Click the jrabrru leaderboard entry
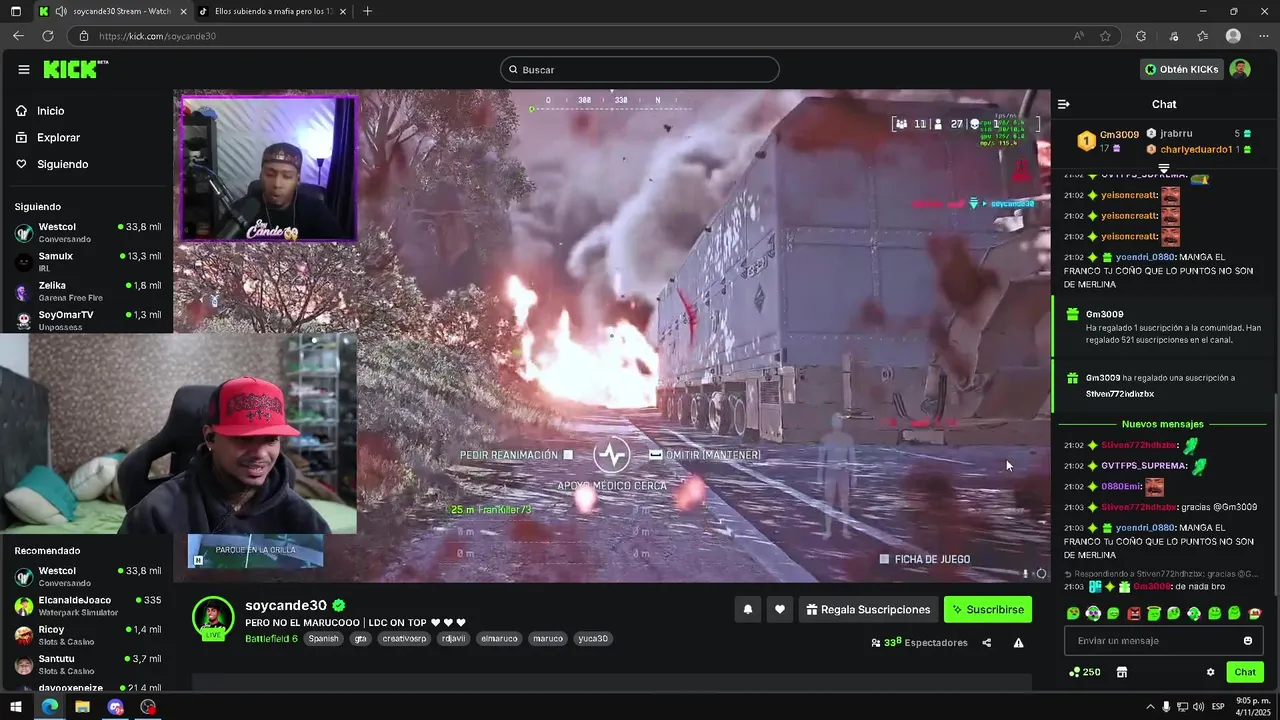Screen dimensions: 1280x720 pos(1176,133)
